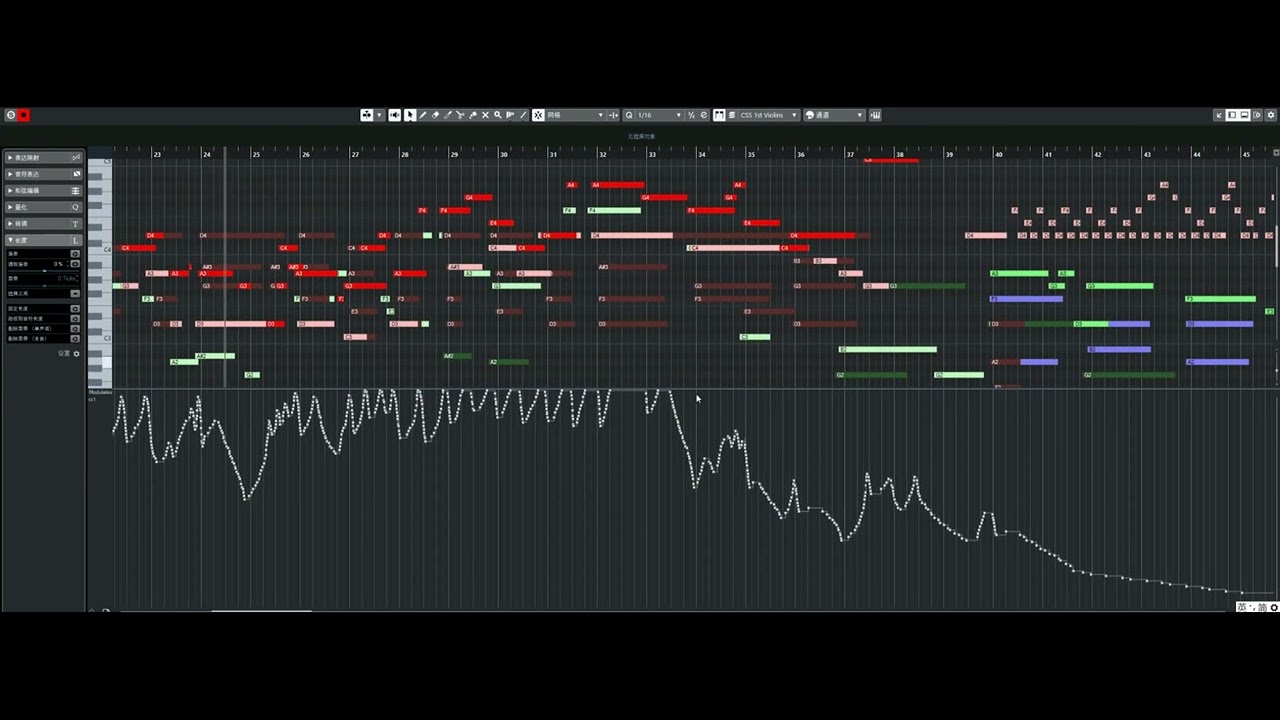The height and width of the screenshot is (720, 1280).
Task: Click the solo editor icon at top left
Action: point(11,115)
